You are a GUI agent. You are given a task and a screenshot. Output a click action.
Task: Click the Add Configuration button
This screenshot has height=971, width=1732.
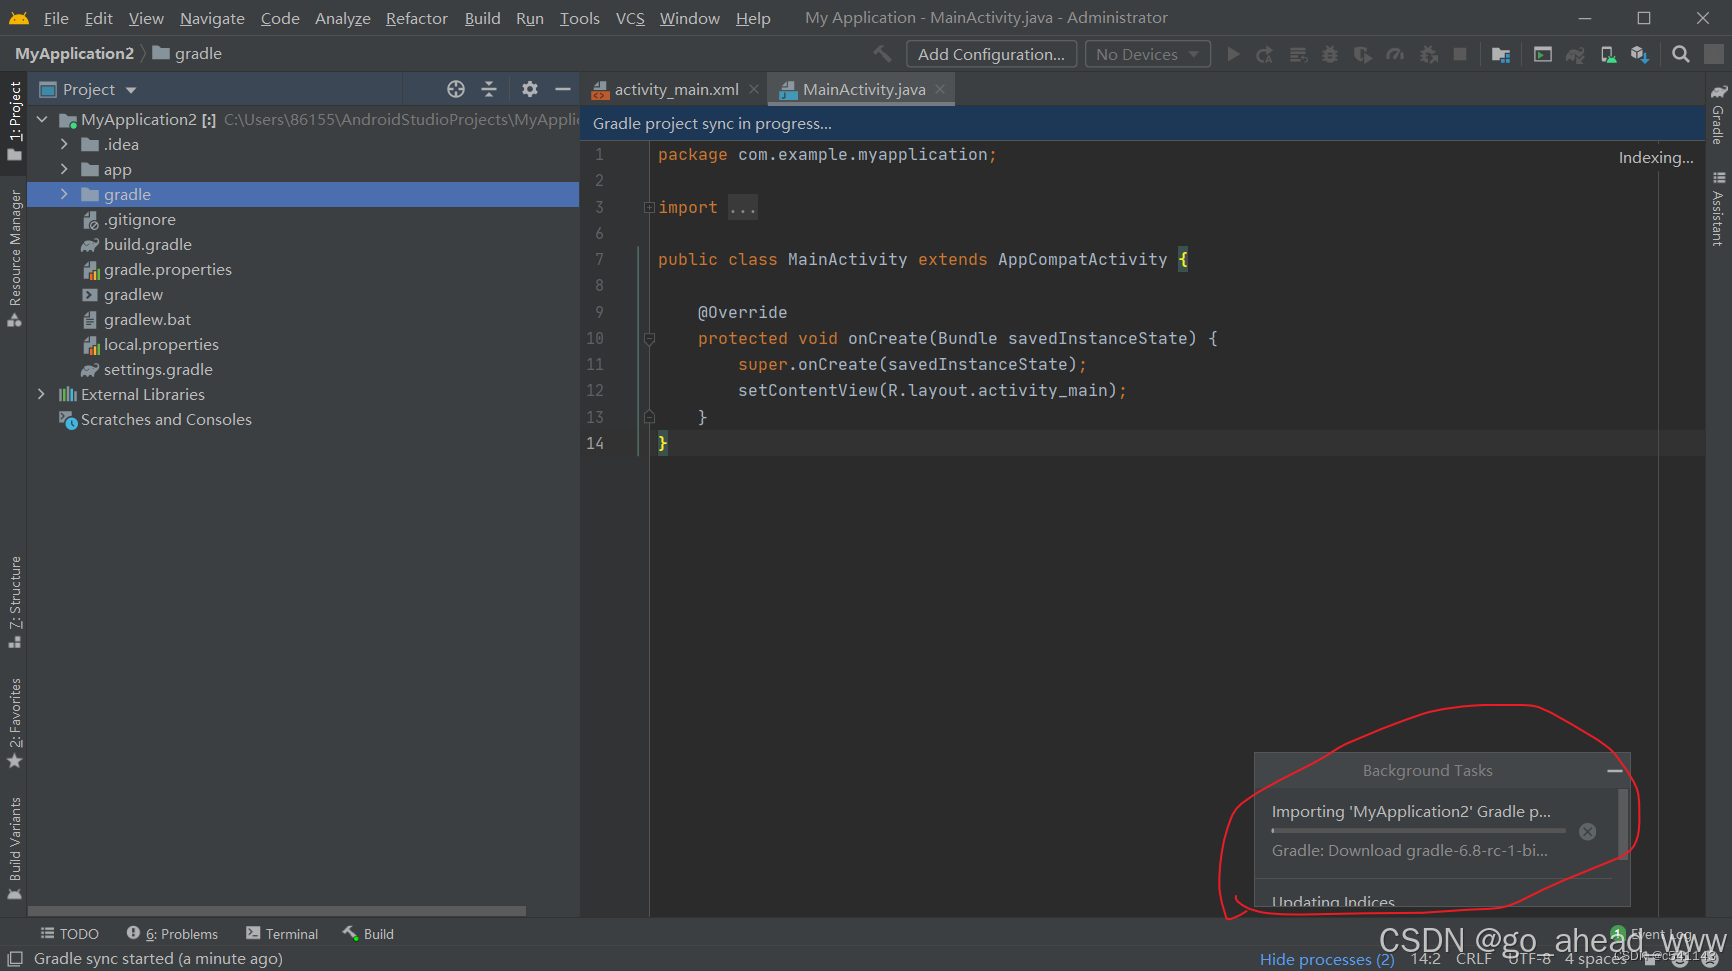[x=990, y=53]
